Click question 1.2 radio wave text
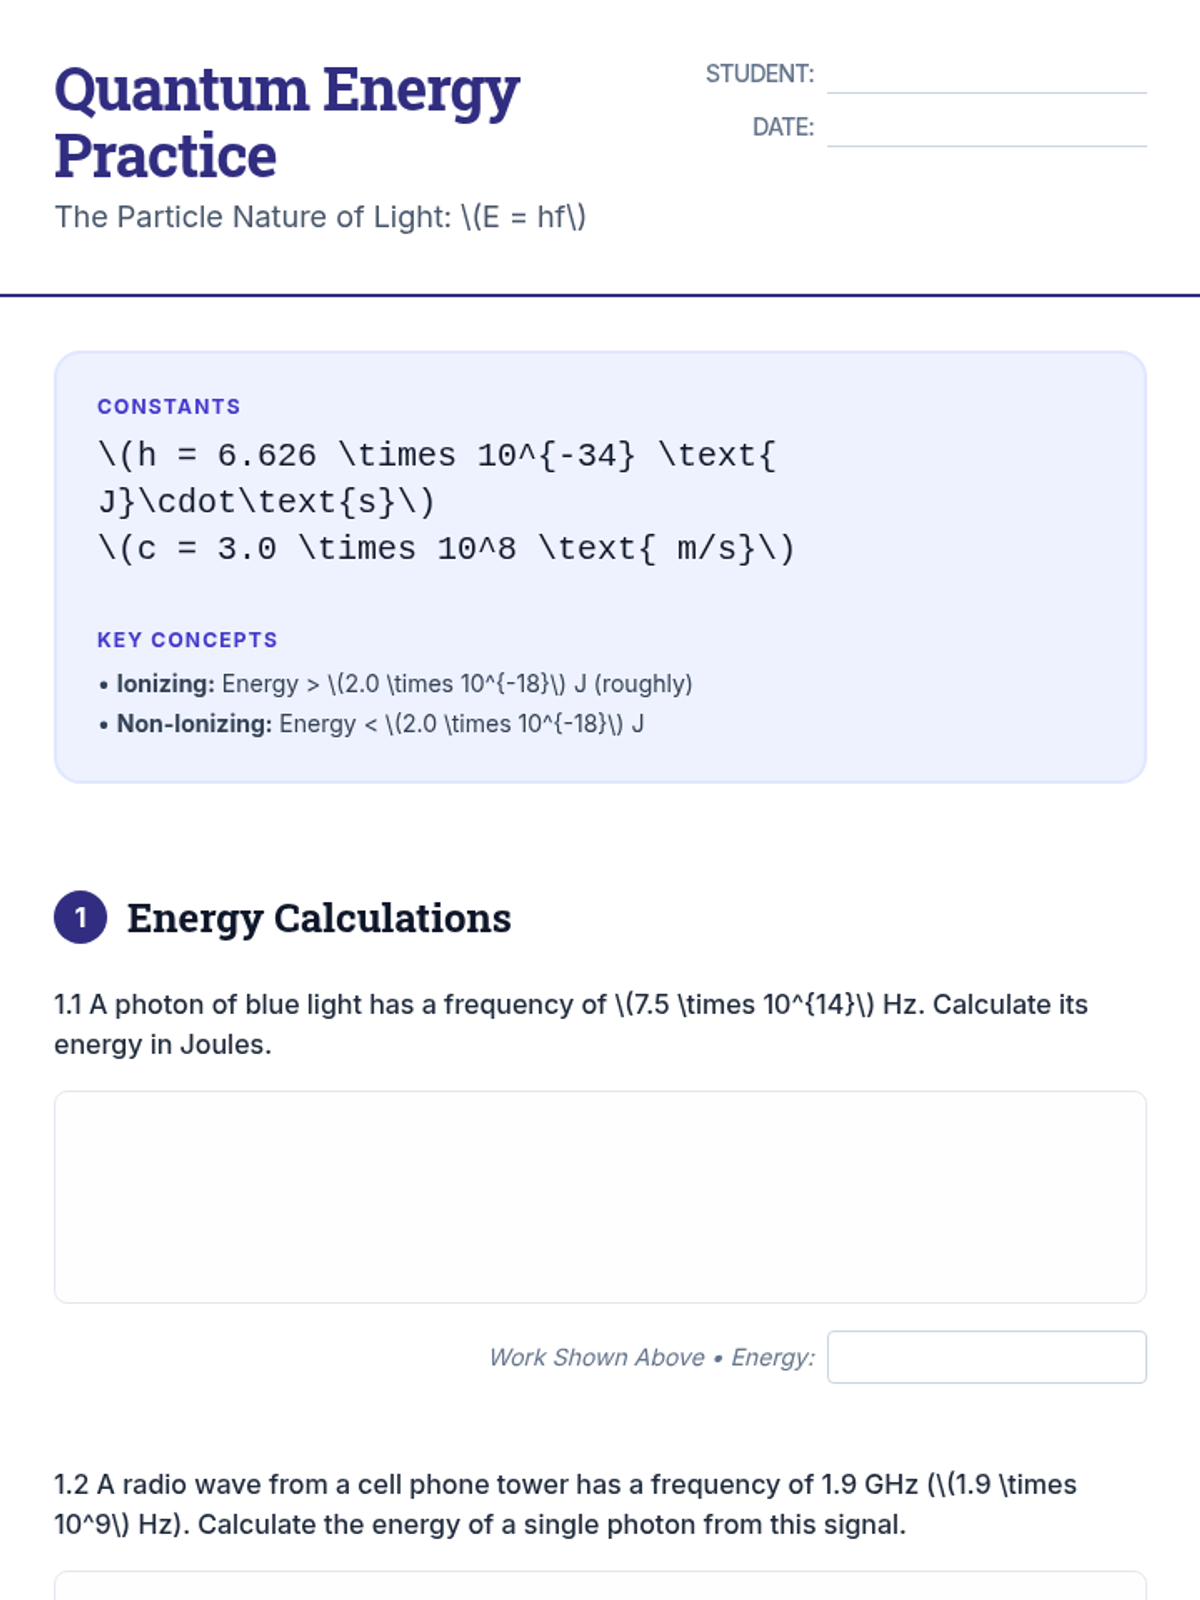Image resolution: width=1200 pixels, height=1600 pixels. click(x=565, y=1504)
